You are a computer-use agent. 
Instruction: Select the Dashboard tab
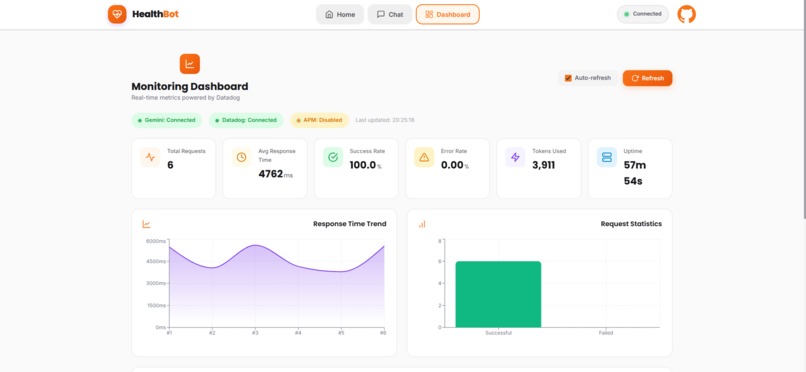[x=448, y=14]
